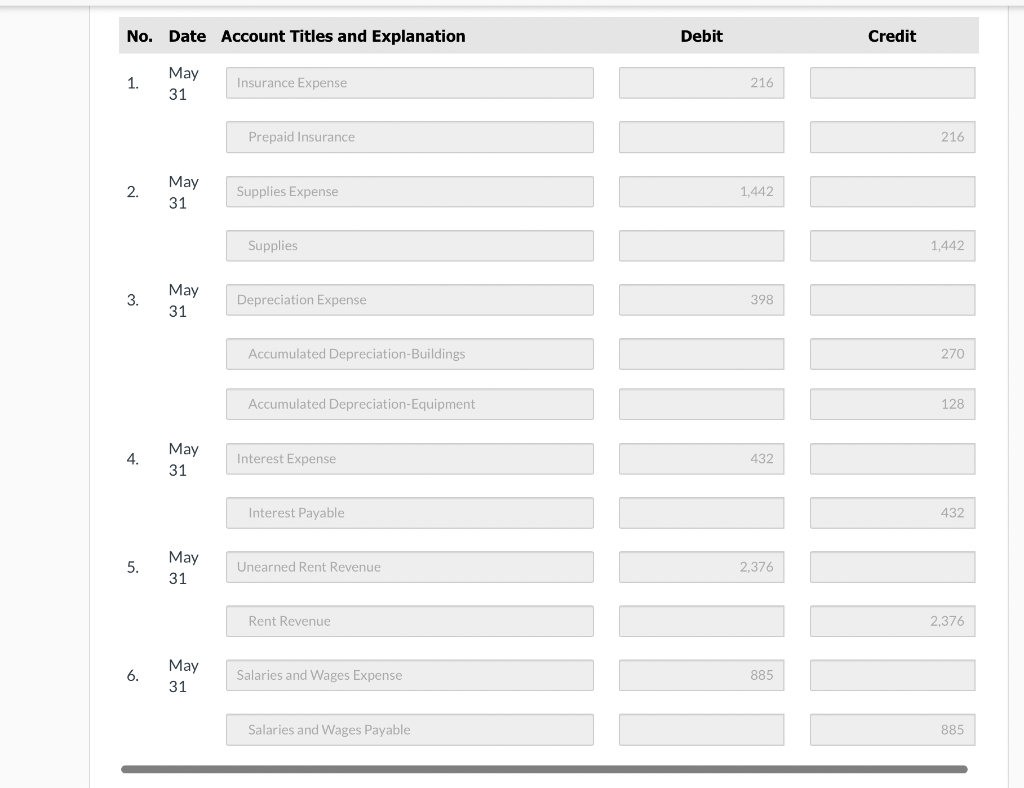The height and width of the screenshot is (788, 1024).
Task: Click the Insurance Expense account title field
Action: [x=410, y=82]
